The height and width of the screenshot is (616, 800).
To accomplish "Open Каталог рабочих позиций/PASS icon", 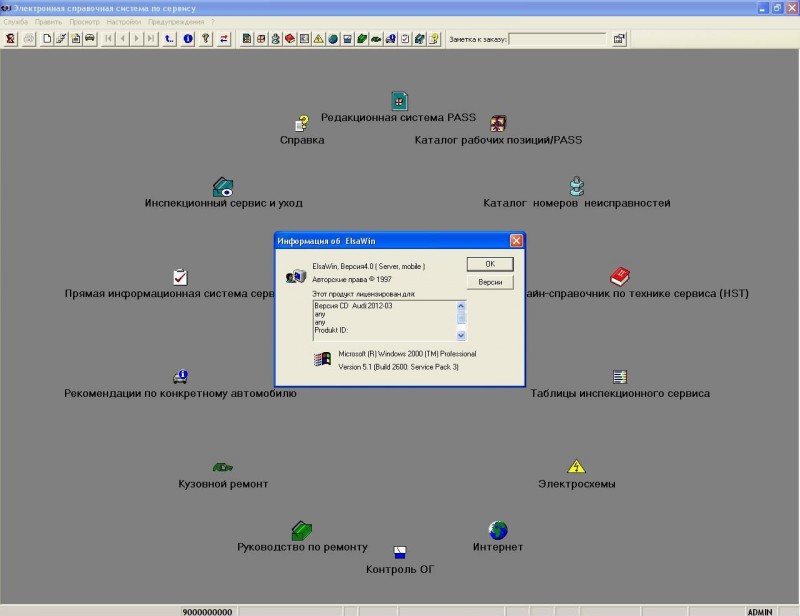I will click(498, 123).
